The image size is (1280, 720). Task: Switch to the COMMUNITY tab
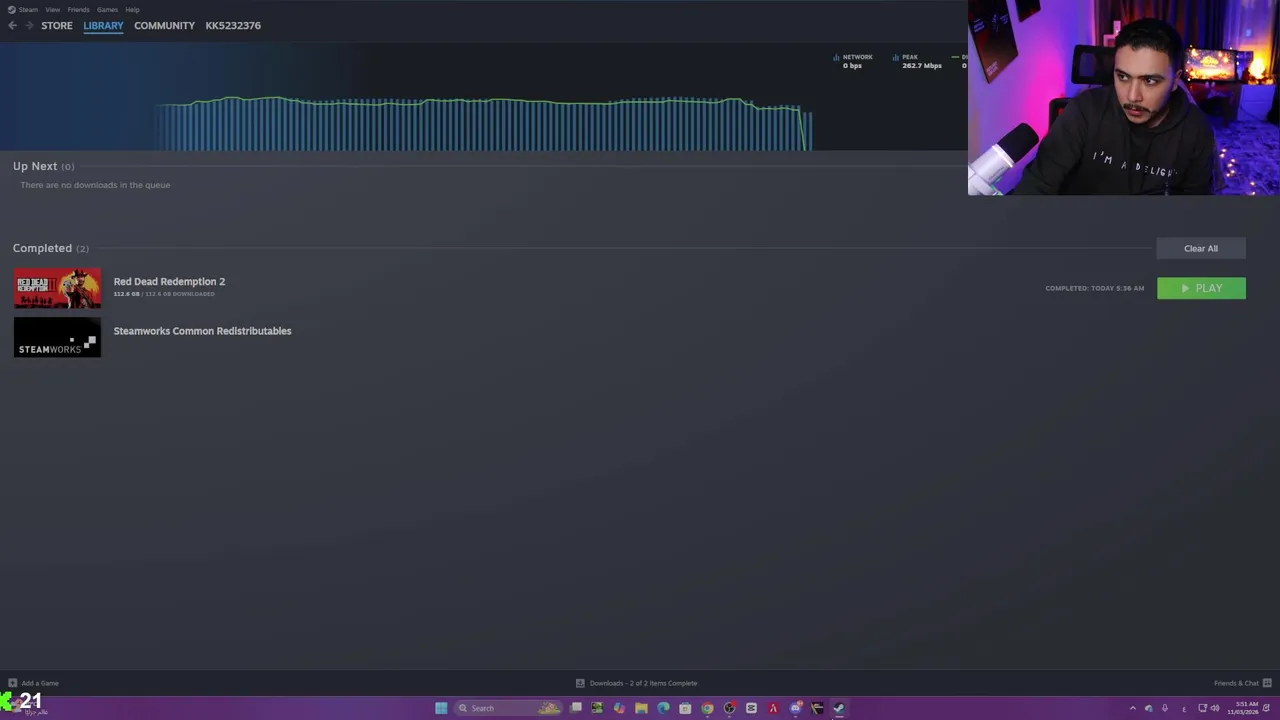tap(164, 25)
